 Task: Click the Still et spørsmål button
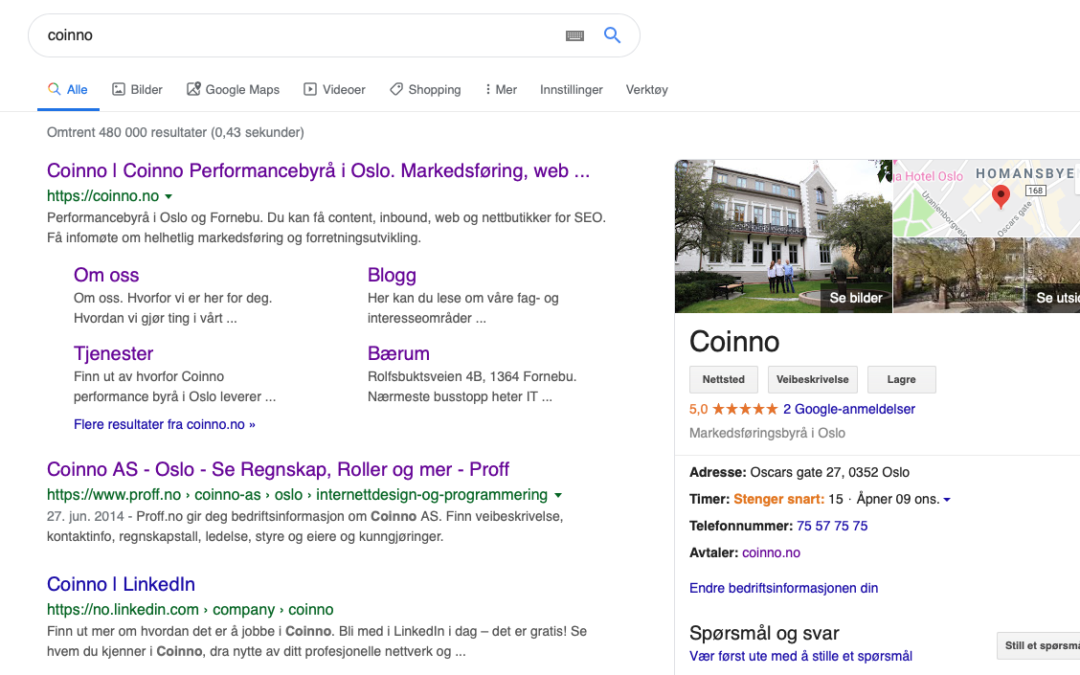pyautogui.click(x=1038, y=645)
